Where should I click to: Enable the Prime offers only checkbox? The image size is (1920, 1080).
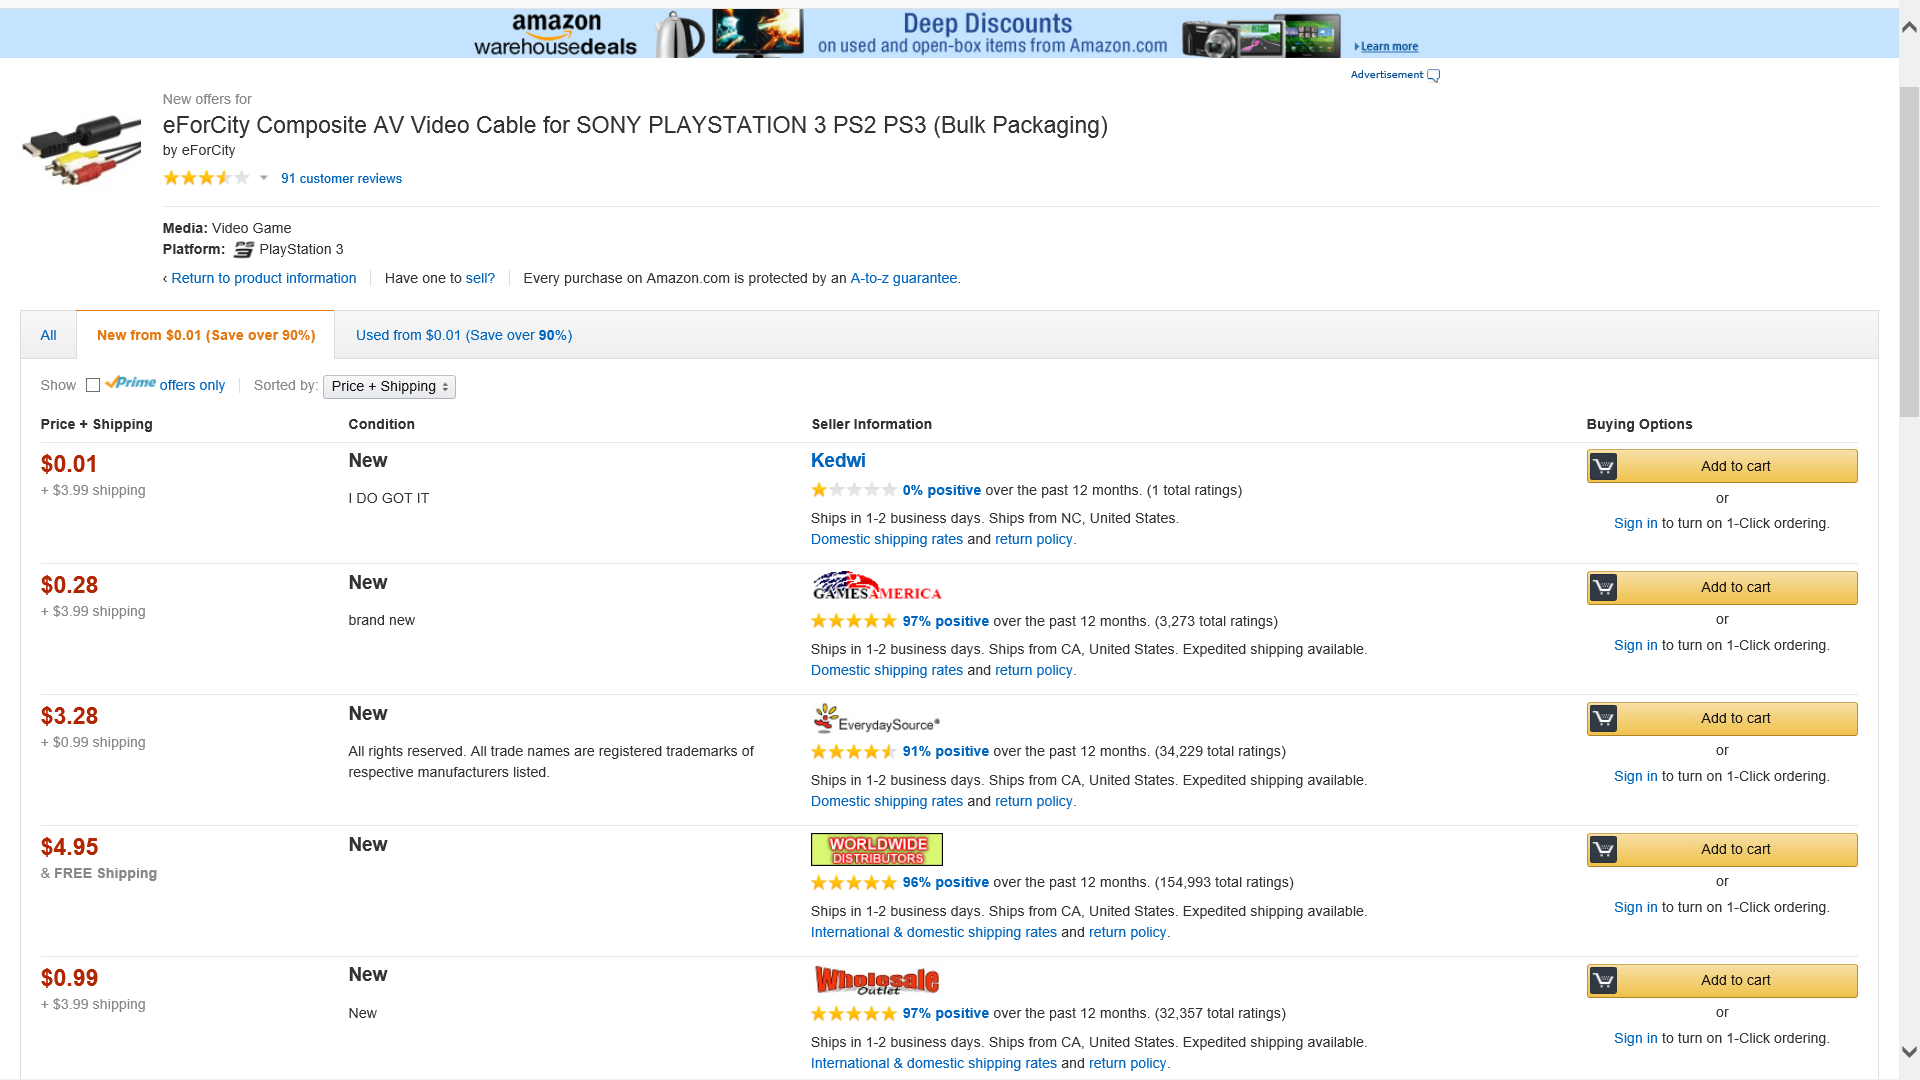(x=93, y=385)
